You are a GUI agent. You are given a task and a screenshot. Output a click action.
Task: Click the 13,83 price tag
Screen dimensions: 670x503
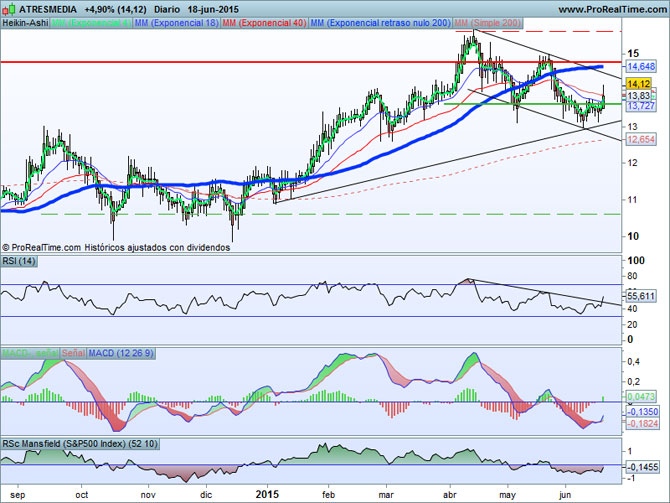(x=639, y=96)
